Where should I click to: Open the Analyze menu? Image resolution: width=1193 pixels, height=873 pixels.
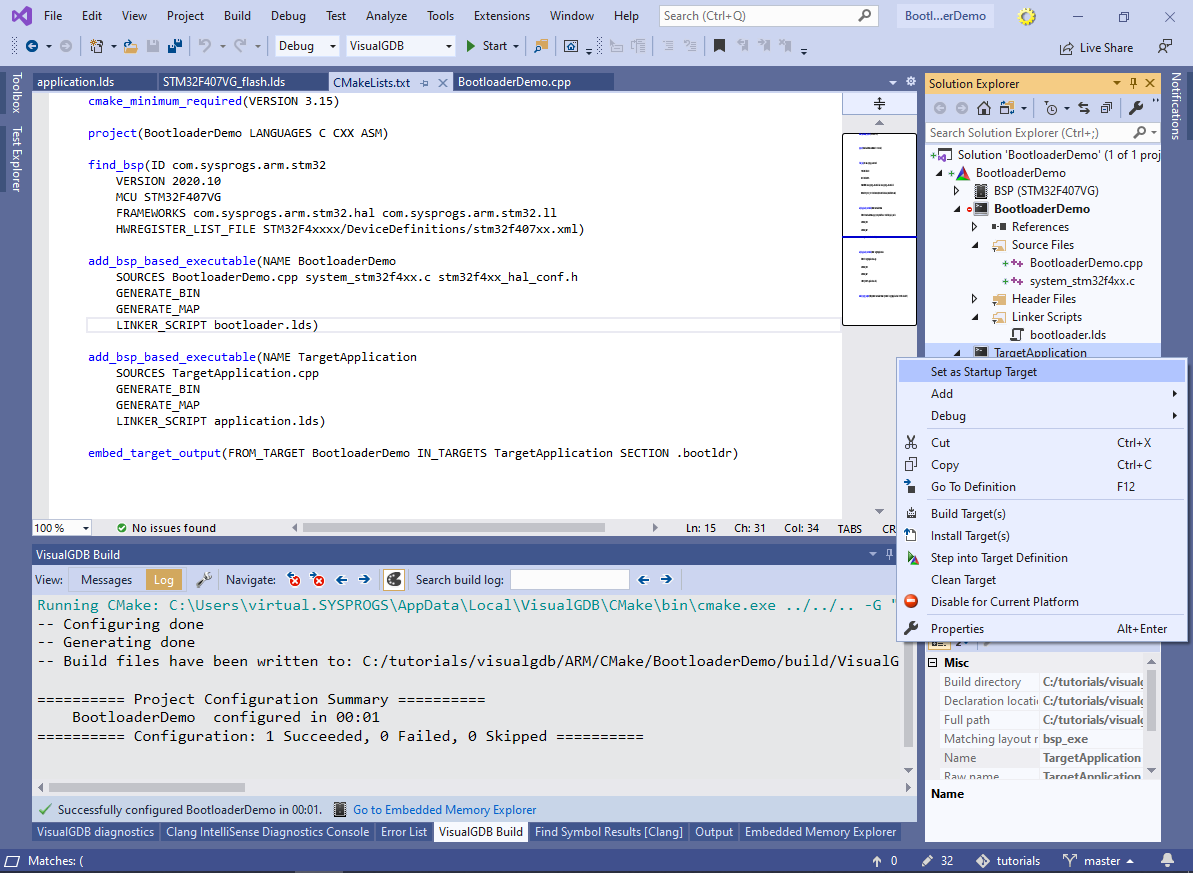(x=387, y=16)
